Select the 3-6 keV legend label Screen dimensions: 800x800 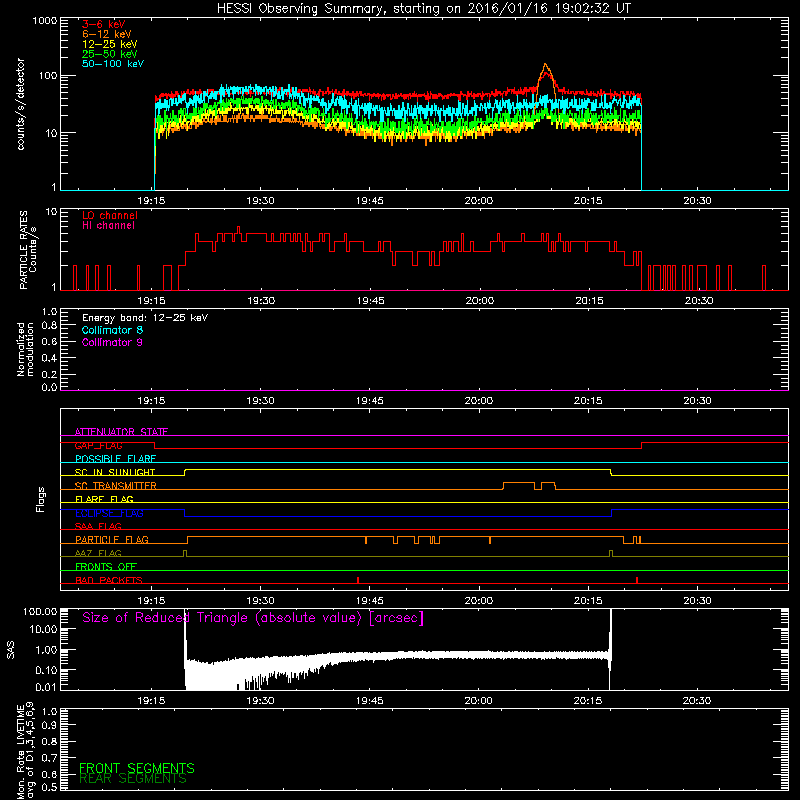(104, 24)
